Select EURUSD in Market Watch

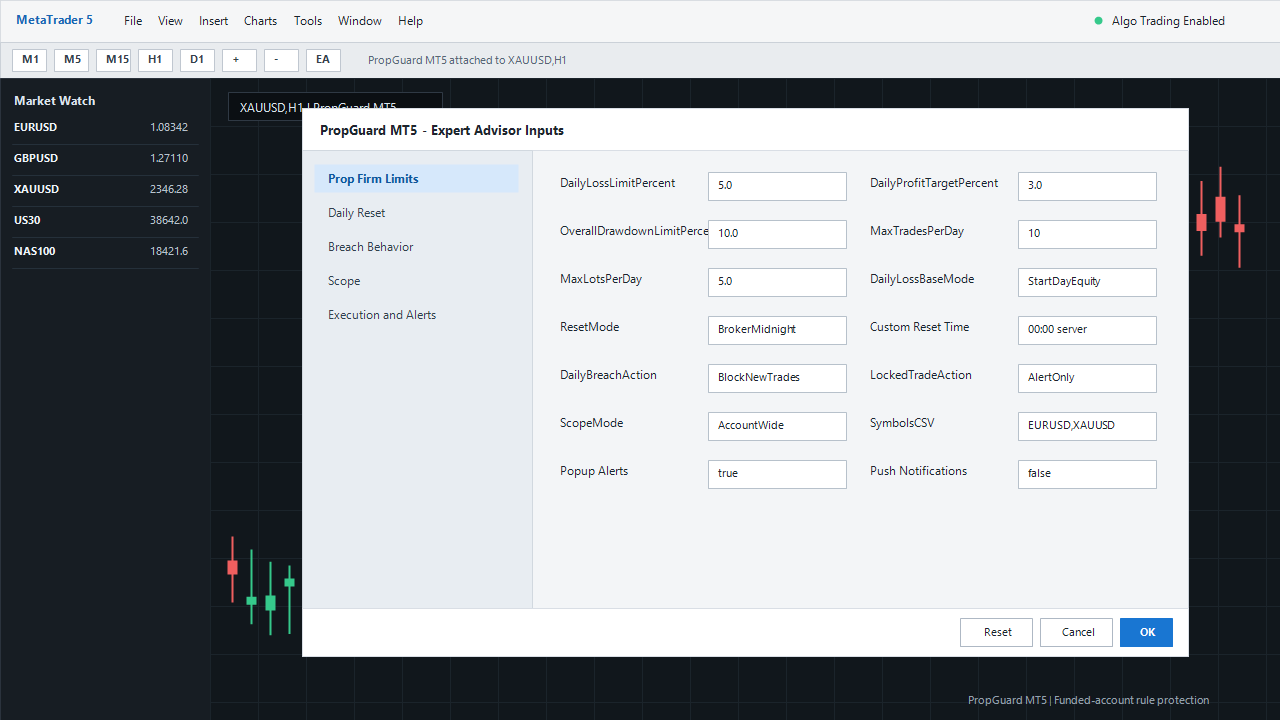click(105, 128)
